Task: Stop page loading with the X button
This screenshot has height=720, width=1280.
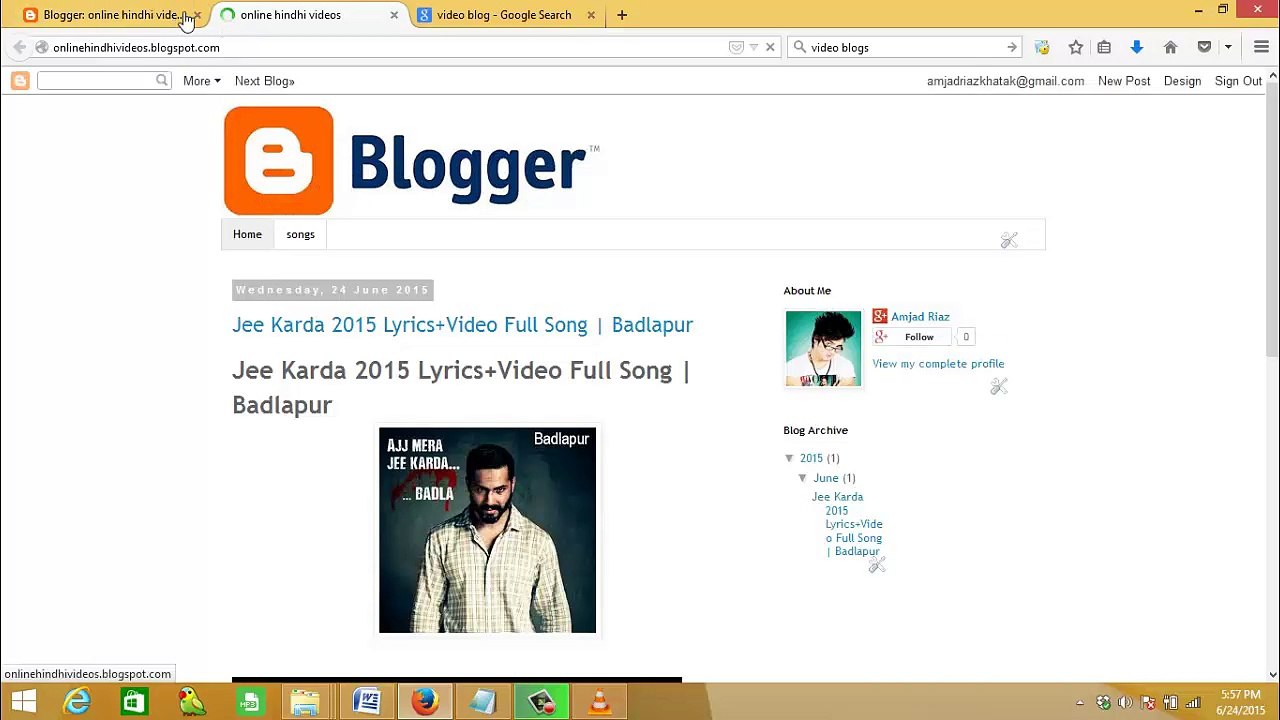Action: 770,47
